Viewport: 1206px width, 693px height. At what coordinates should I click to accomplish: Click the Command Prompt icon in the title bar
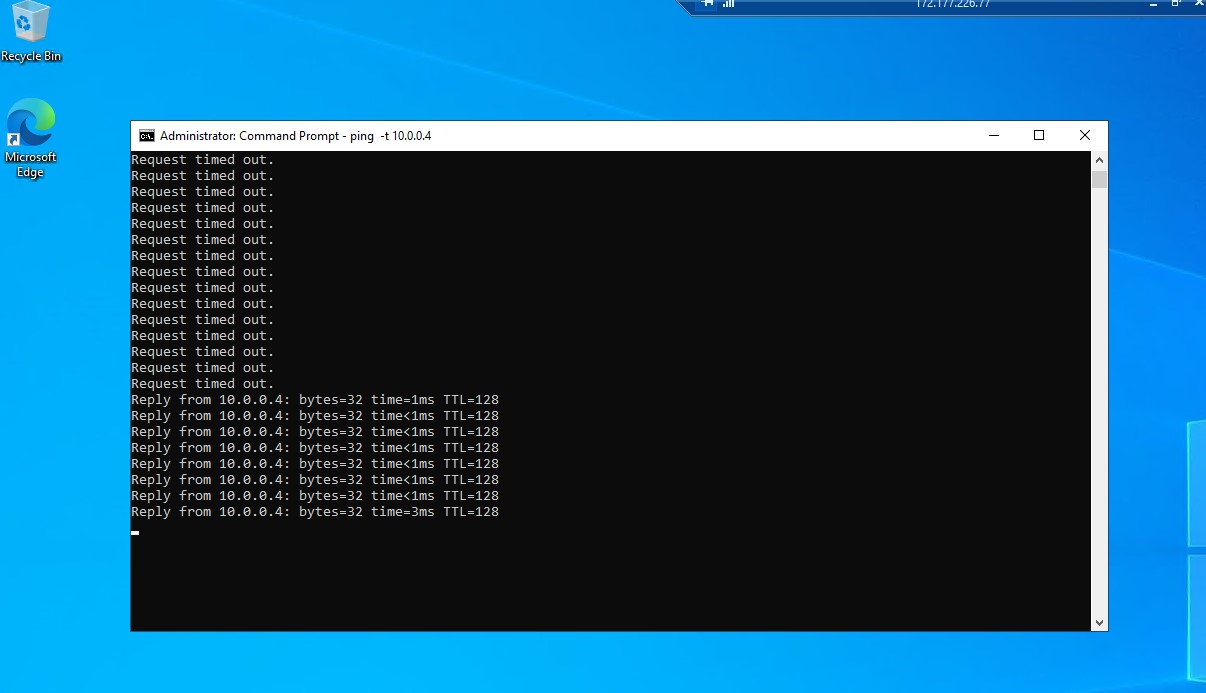[146, 135]
